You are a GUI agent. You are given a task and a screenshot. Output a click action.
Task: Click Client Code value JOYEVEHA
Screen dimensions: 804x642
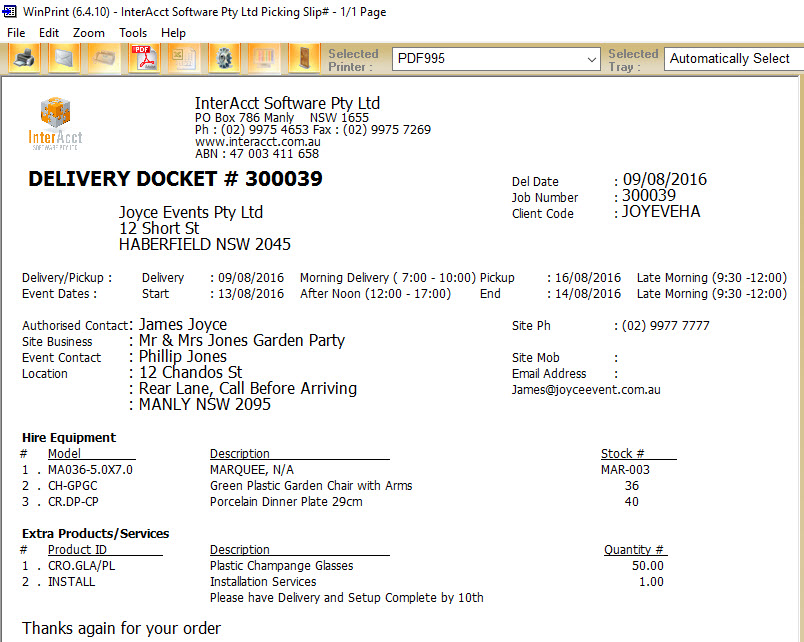point(660,211)
